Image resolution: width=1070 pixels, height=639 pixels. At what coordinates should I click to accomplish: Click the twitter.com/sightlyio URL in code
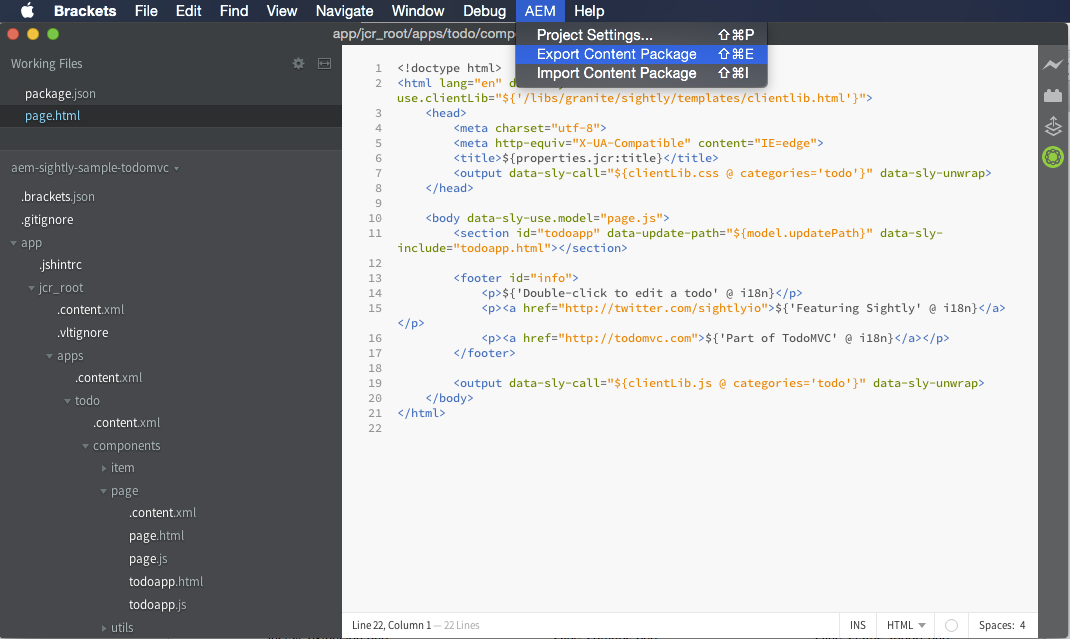click(663, 309)
